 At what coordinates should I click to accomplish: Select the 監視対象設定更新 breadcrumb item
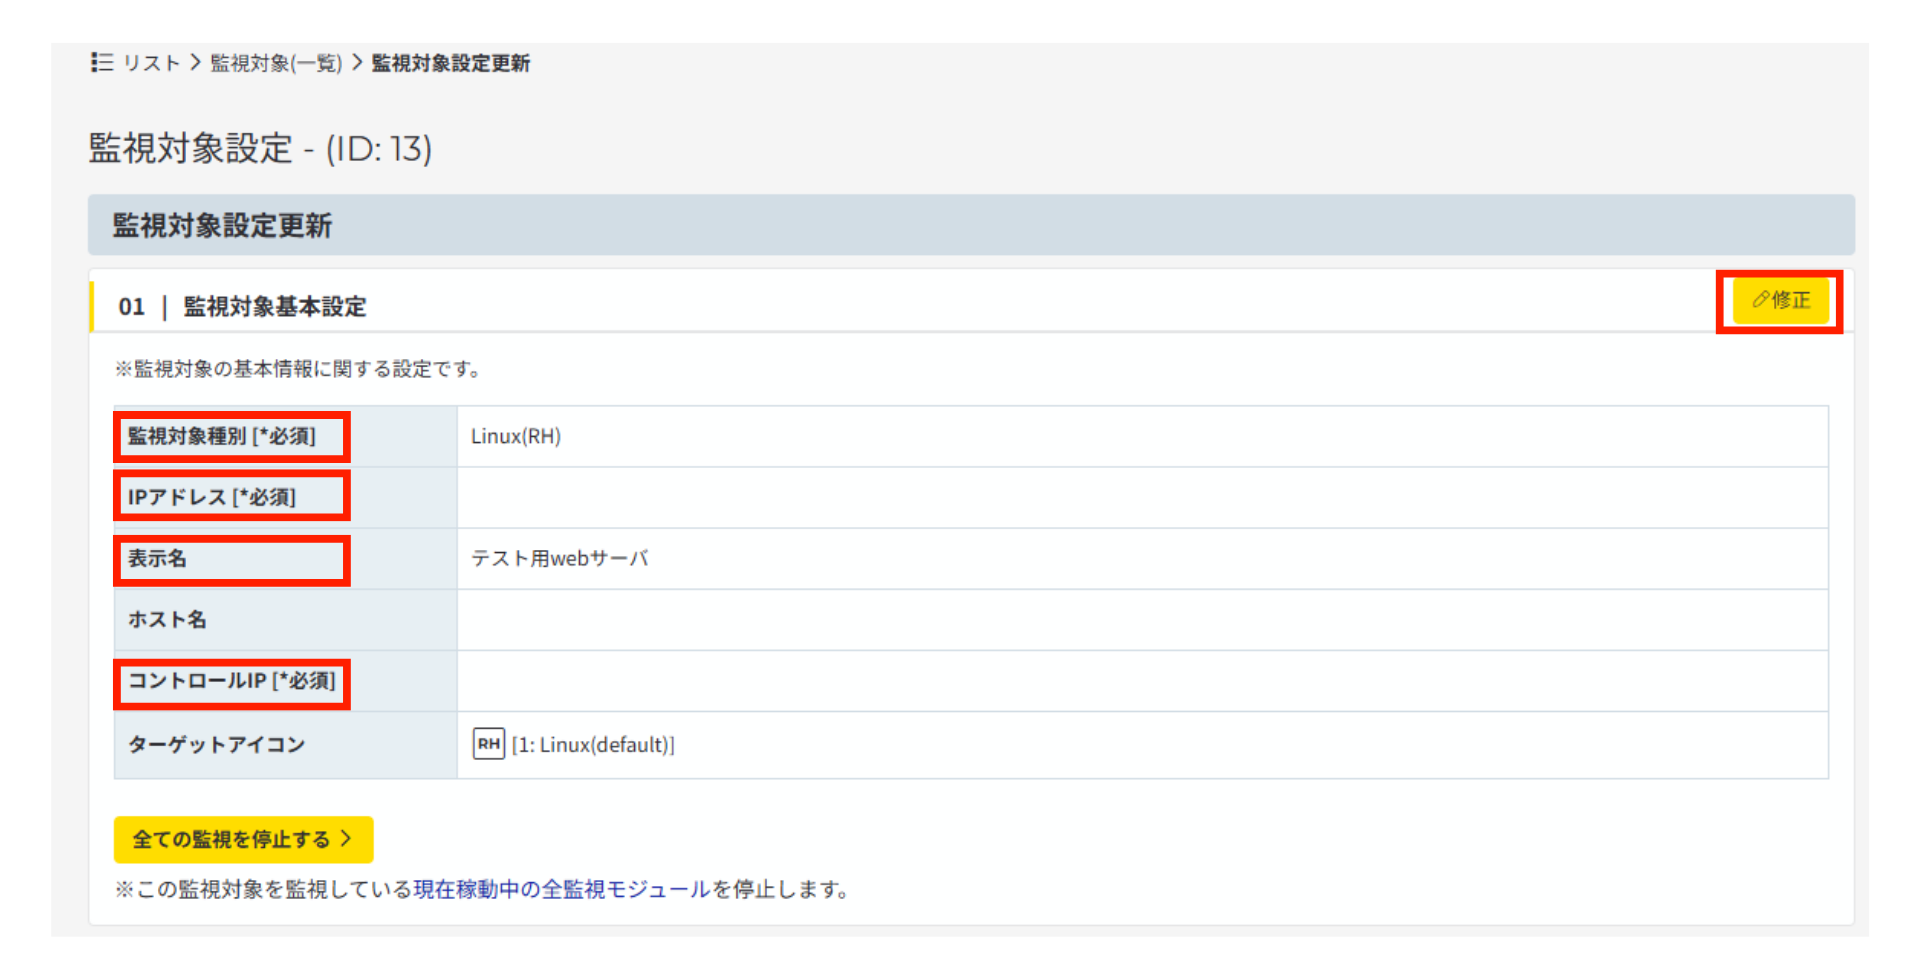tap(450, 63)
